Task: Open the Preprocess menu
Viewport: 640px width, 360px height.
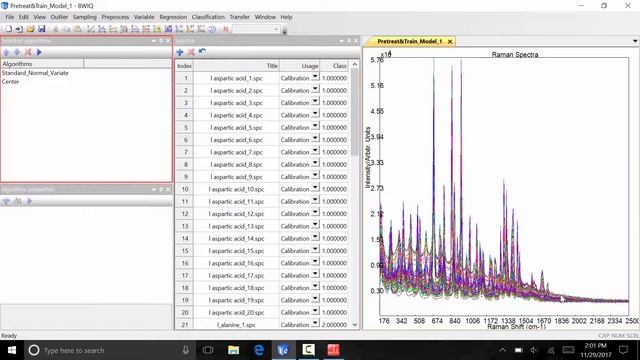Action: (115, 17)
